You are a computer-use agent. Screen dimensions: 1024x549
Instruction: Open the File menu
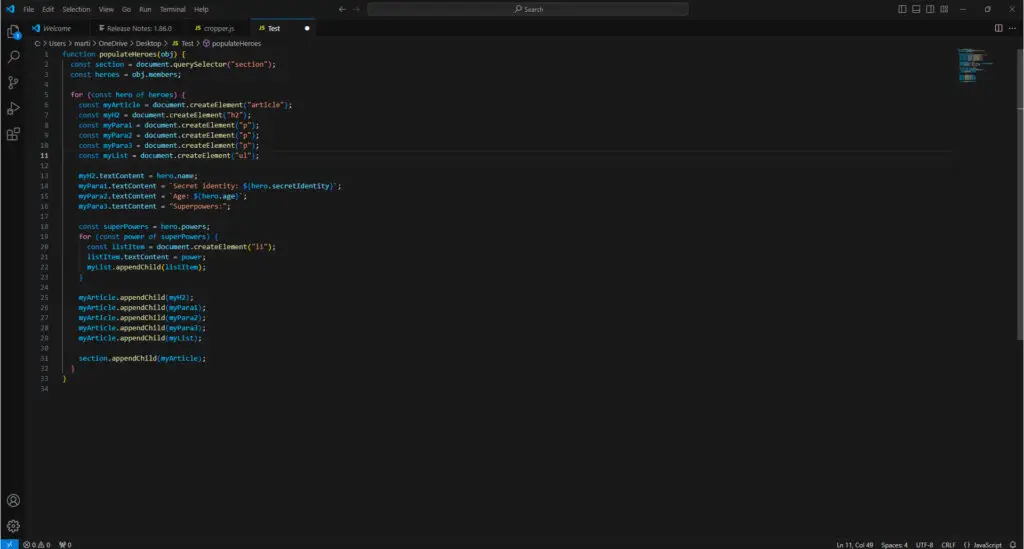coord(29,9)
